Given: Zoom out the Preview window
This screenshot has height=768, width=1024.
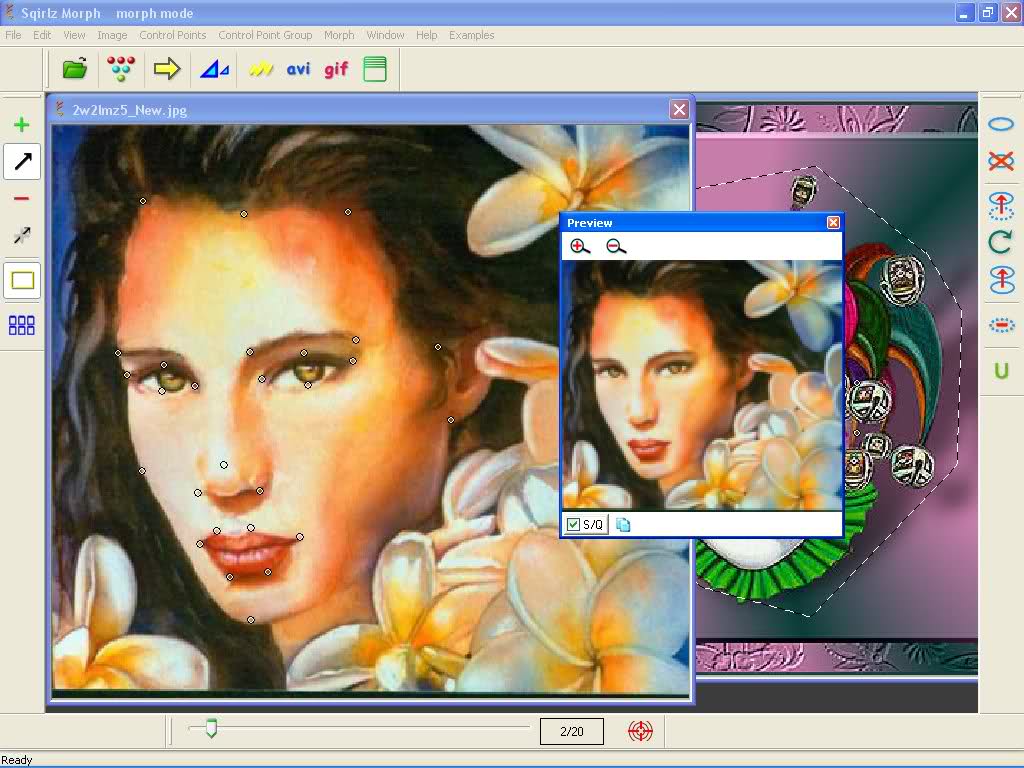Looking at the screenshot, I should tap(616, 246).
